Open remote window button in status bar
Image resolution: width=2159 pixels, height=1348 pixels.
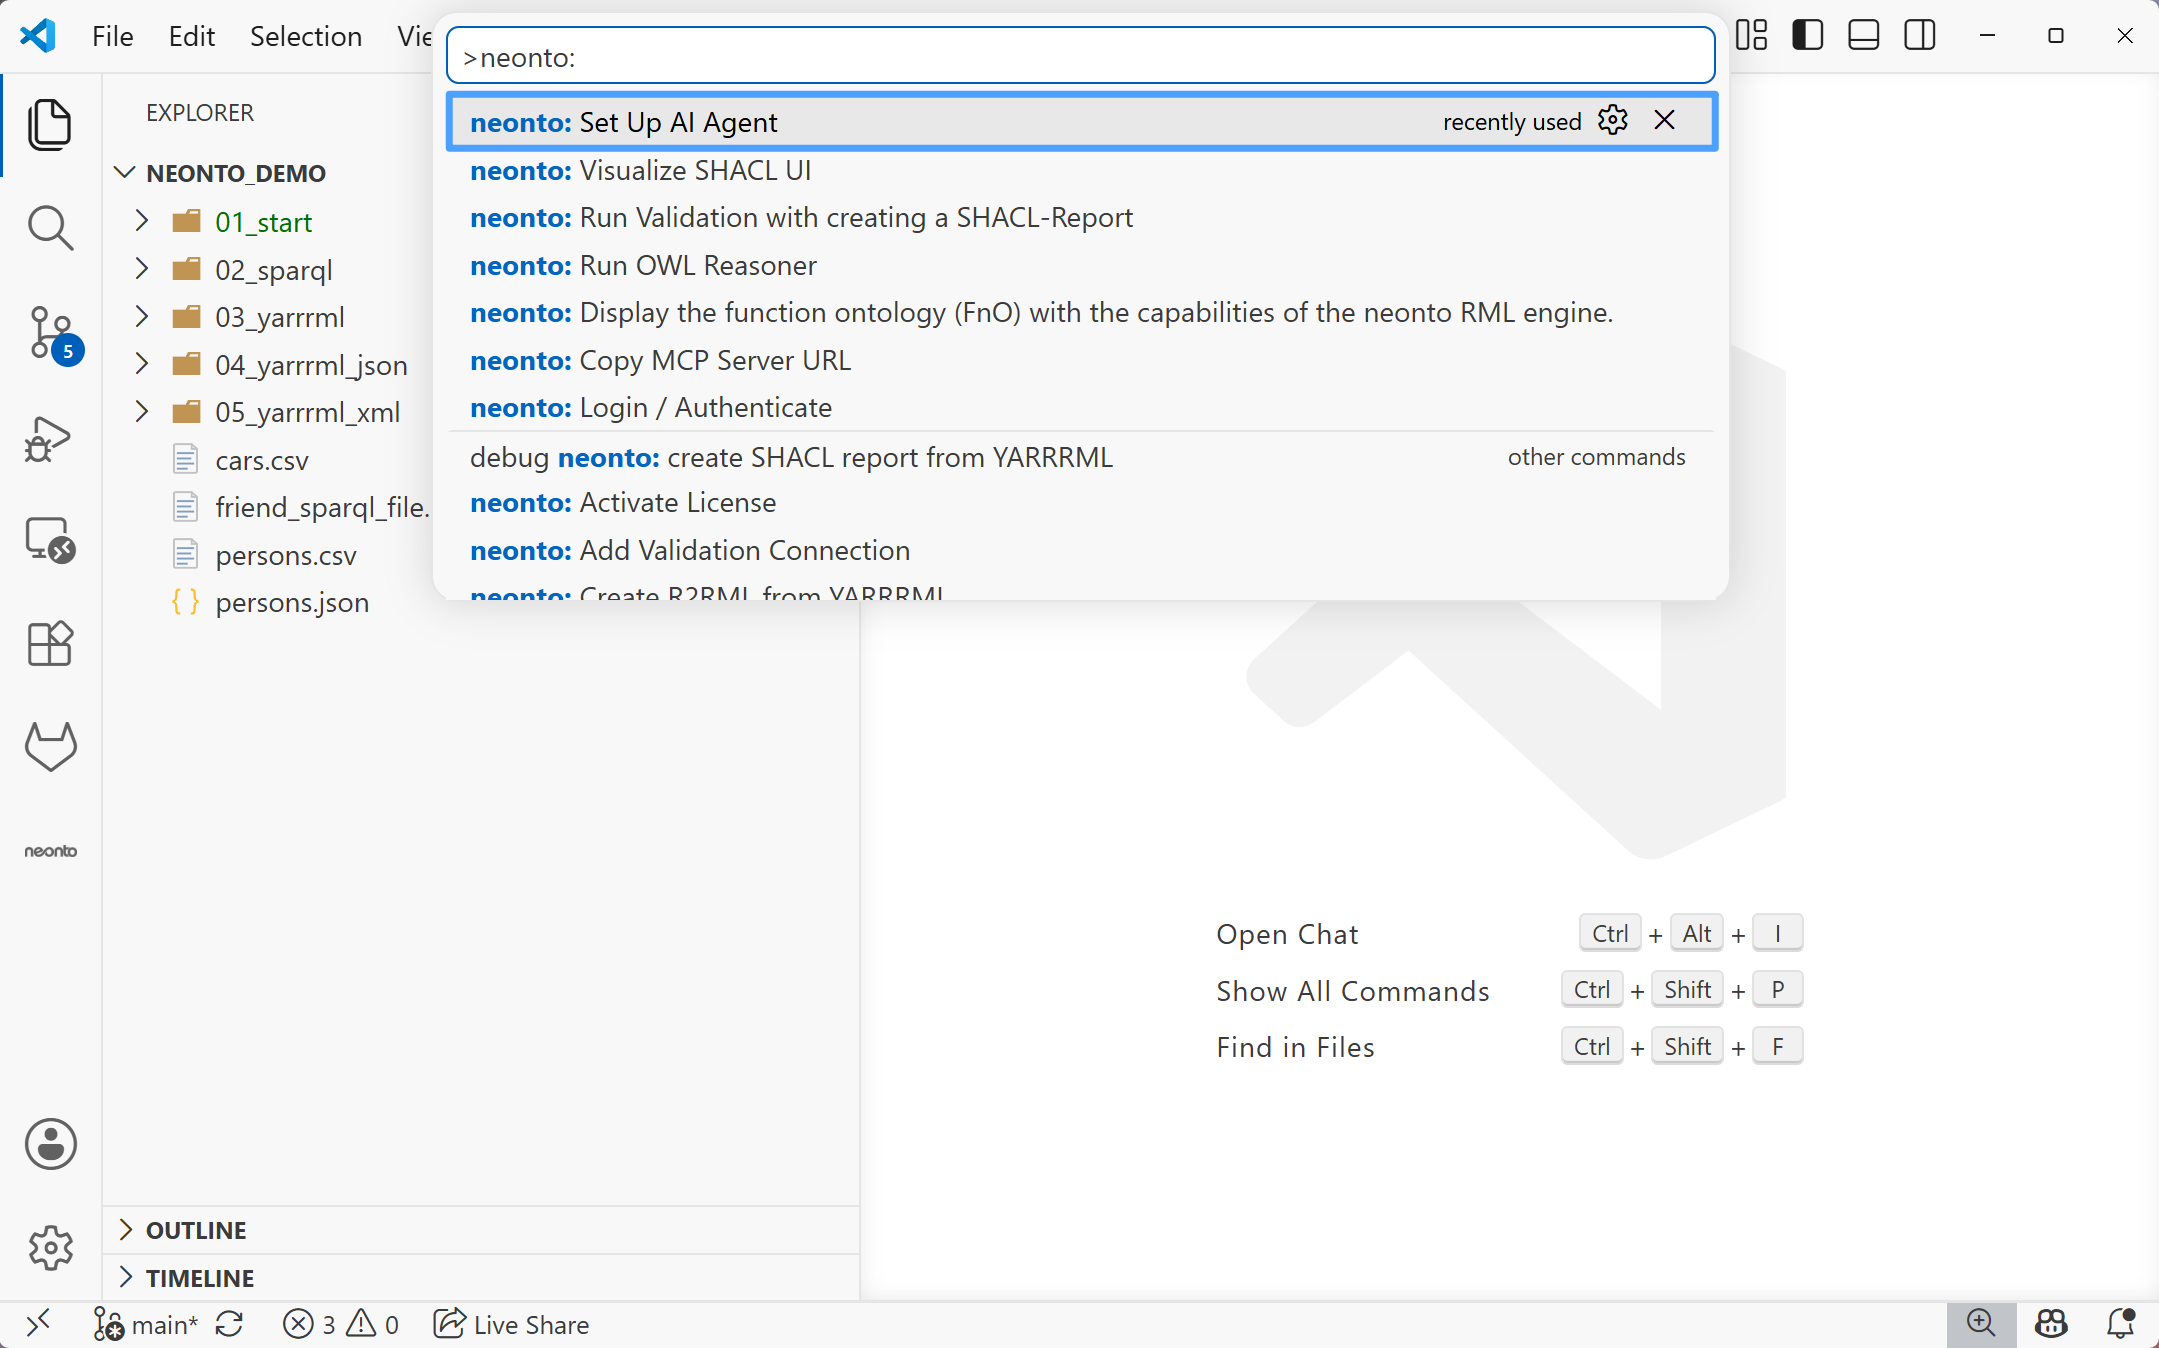pyautogui.click(x=37, y=1325)
